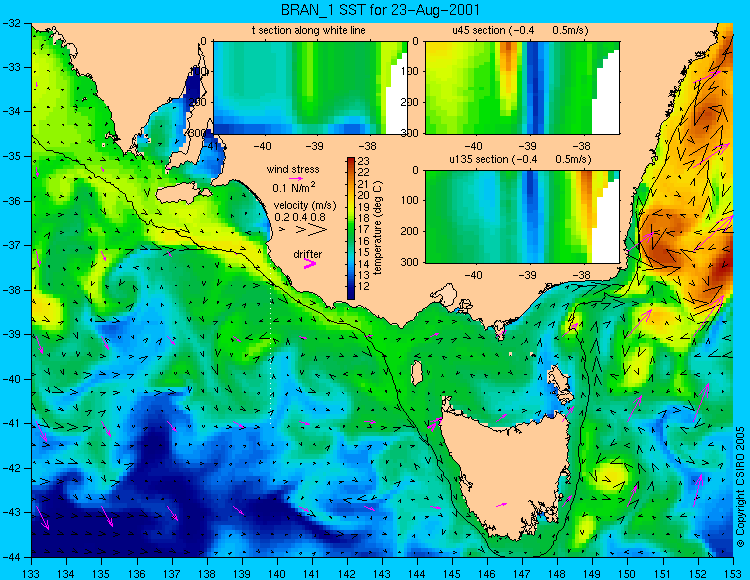Screen dimensions: 750x580
Task: Click the -32 latitude label
Action: 11,23
